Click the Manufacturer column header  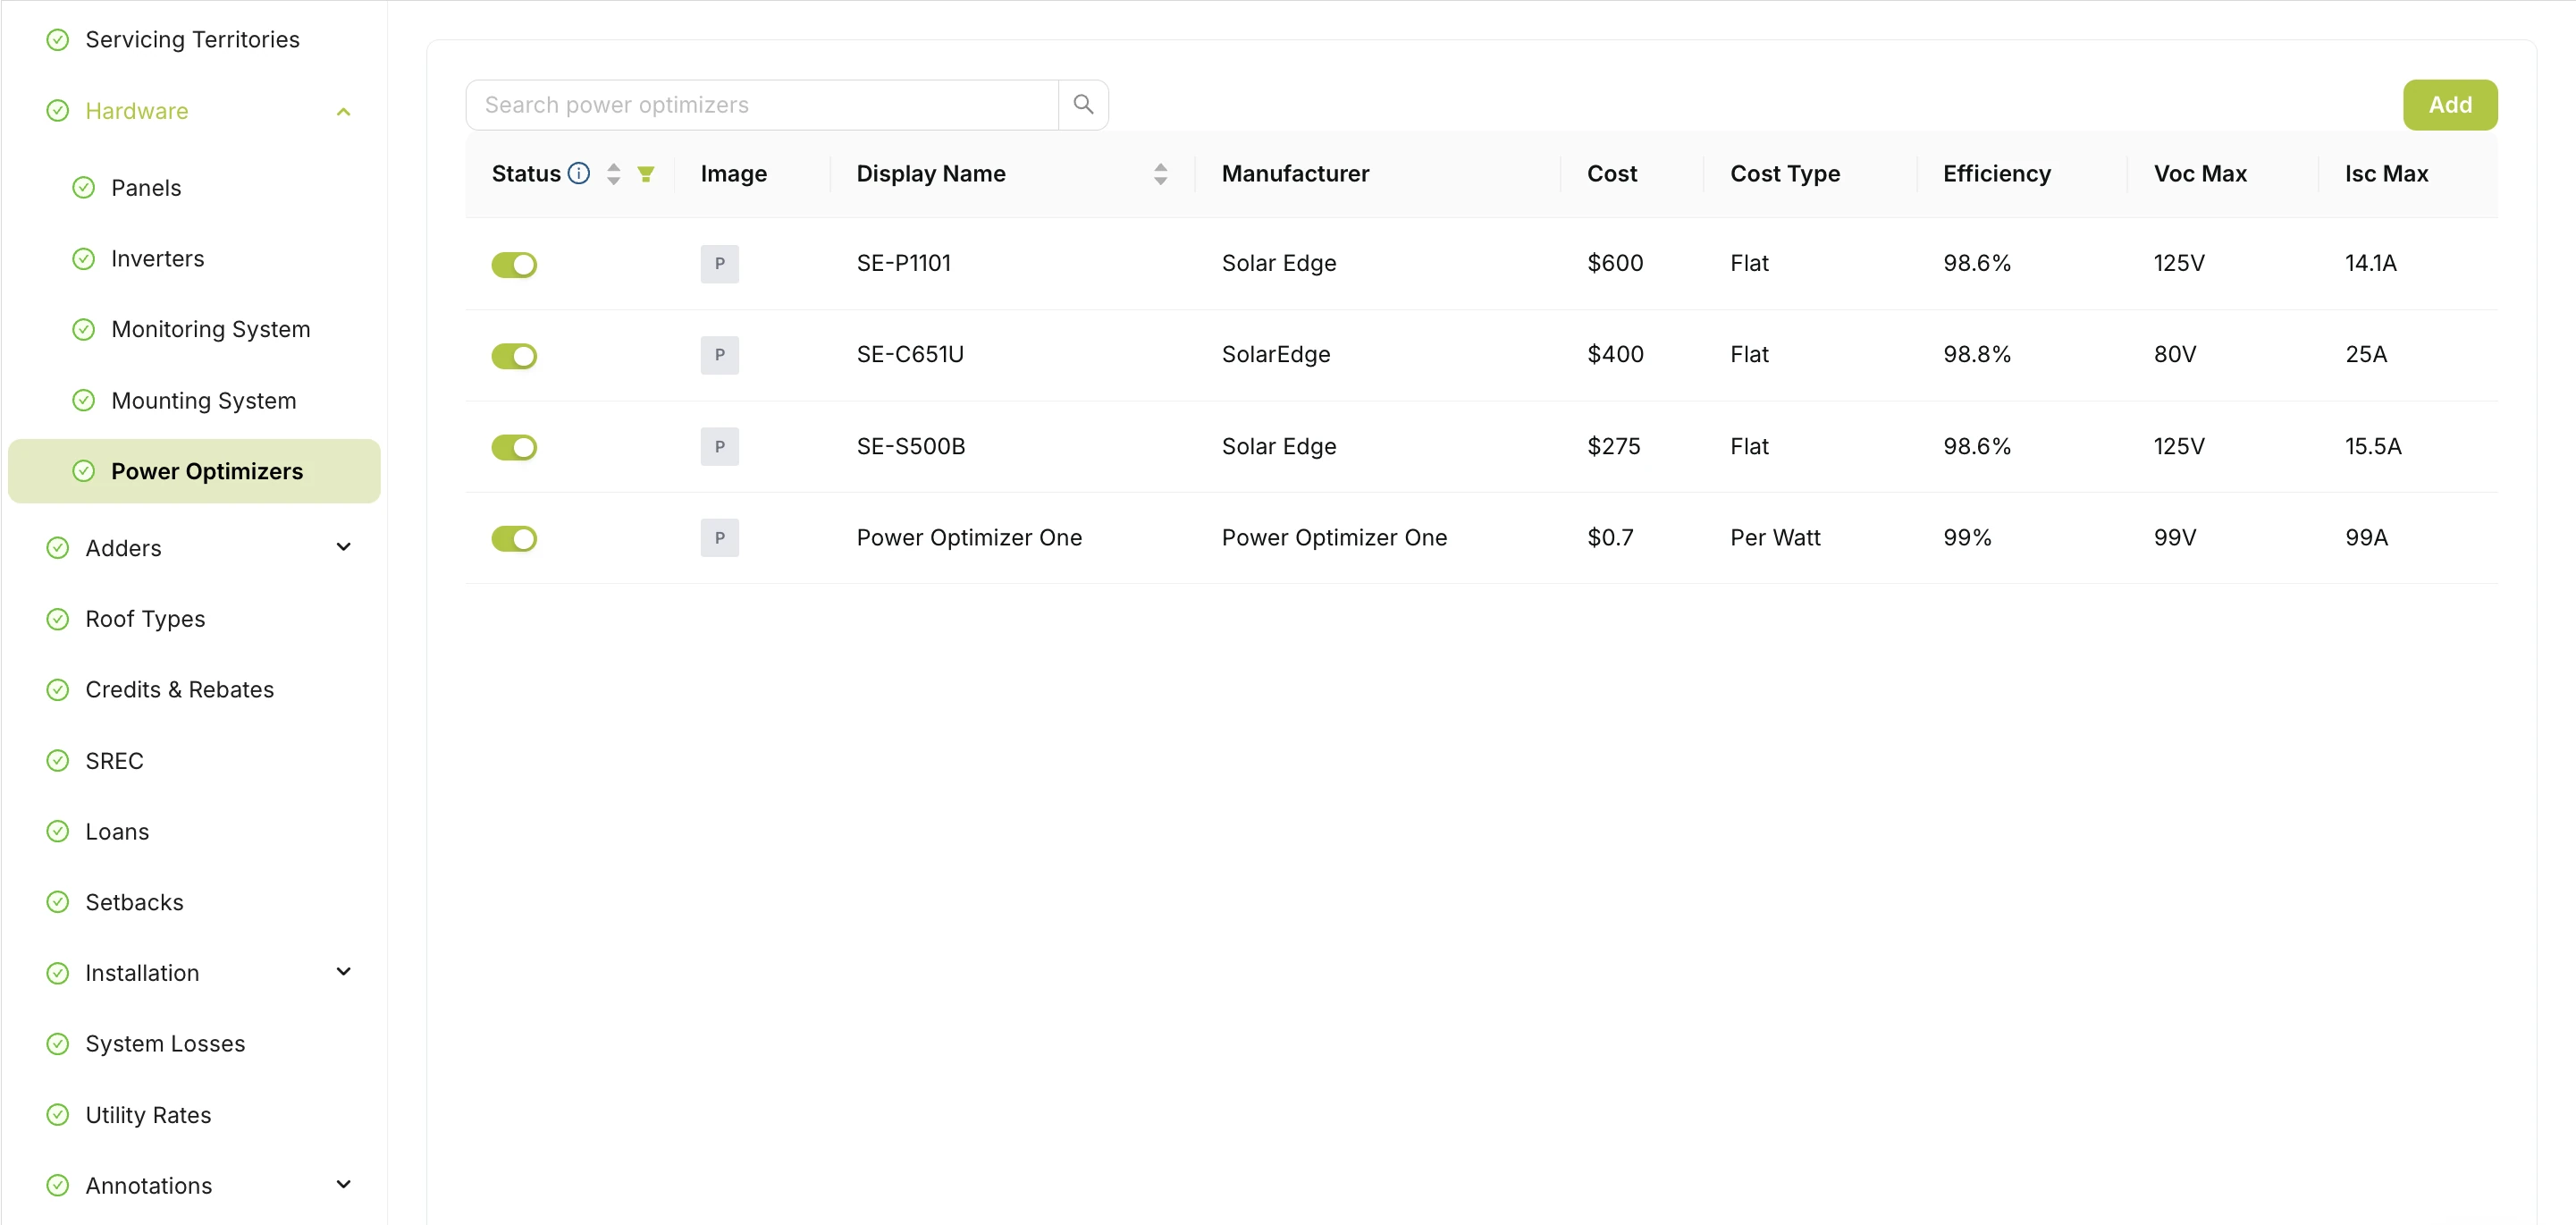point(1295,174)
